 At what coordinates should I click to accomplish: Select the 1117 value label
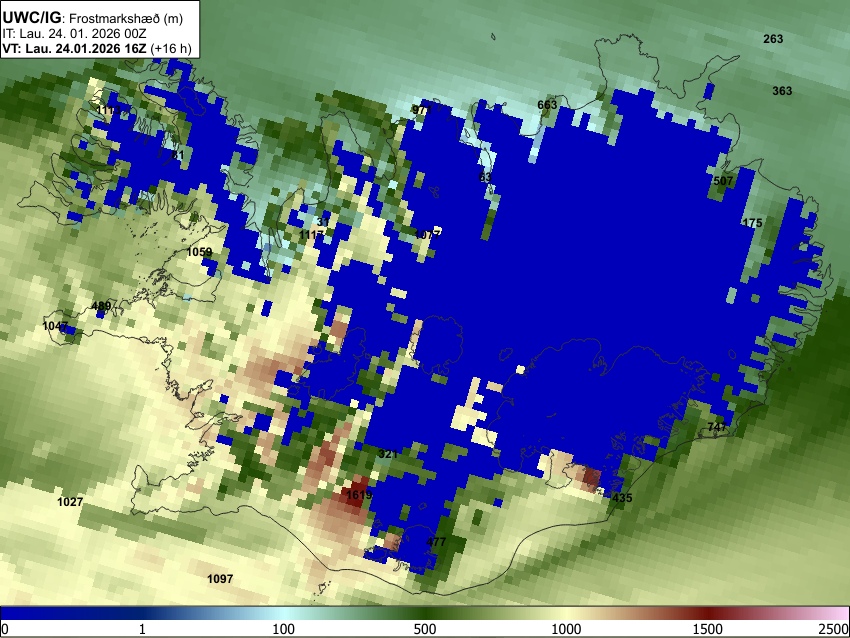click(x=312, y=234)
